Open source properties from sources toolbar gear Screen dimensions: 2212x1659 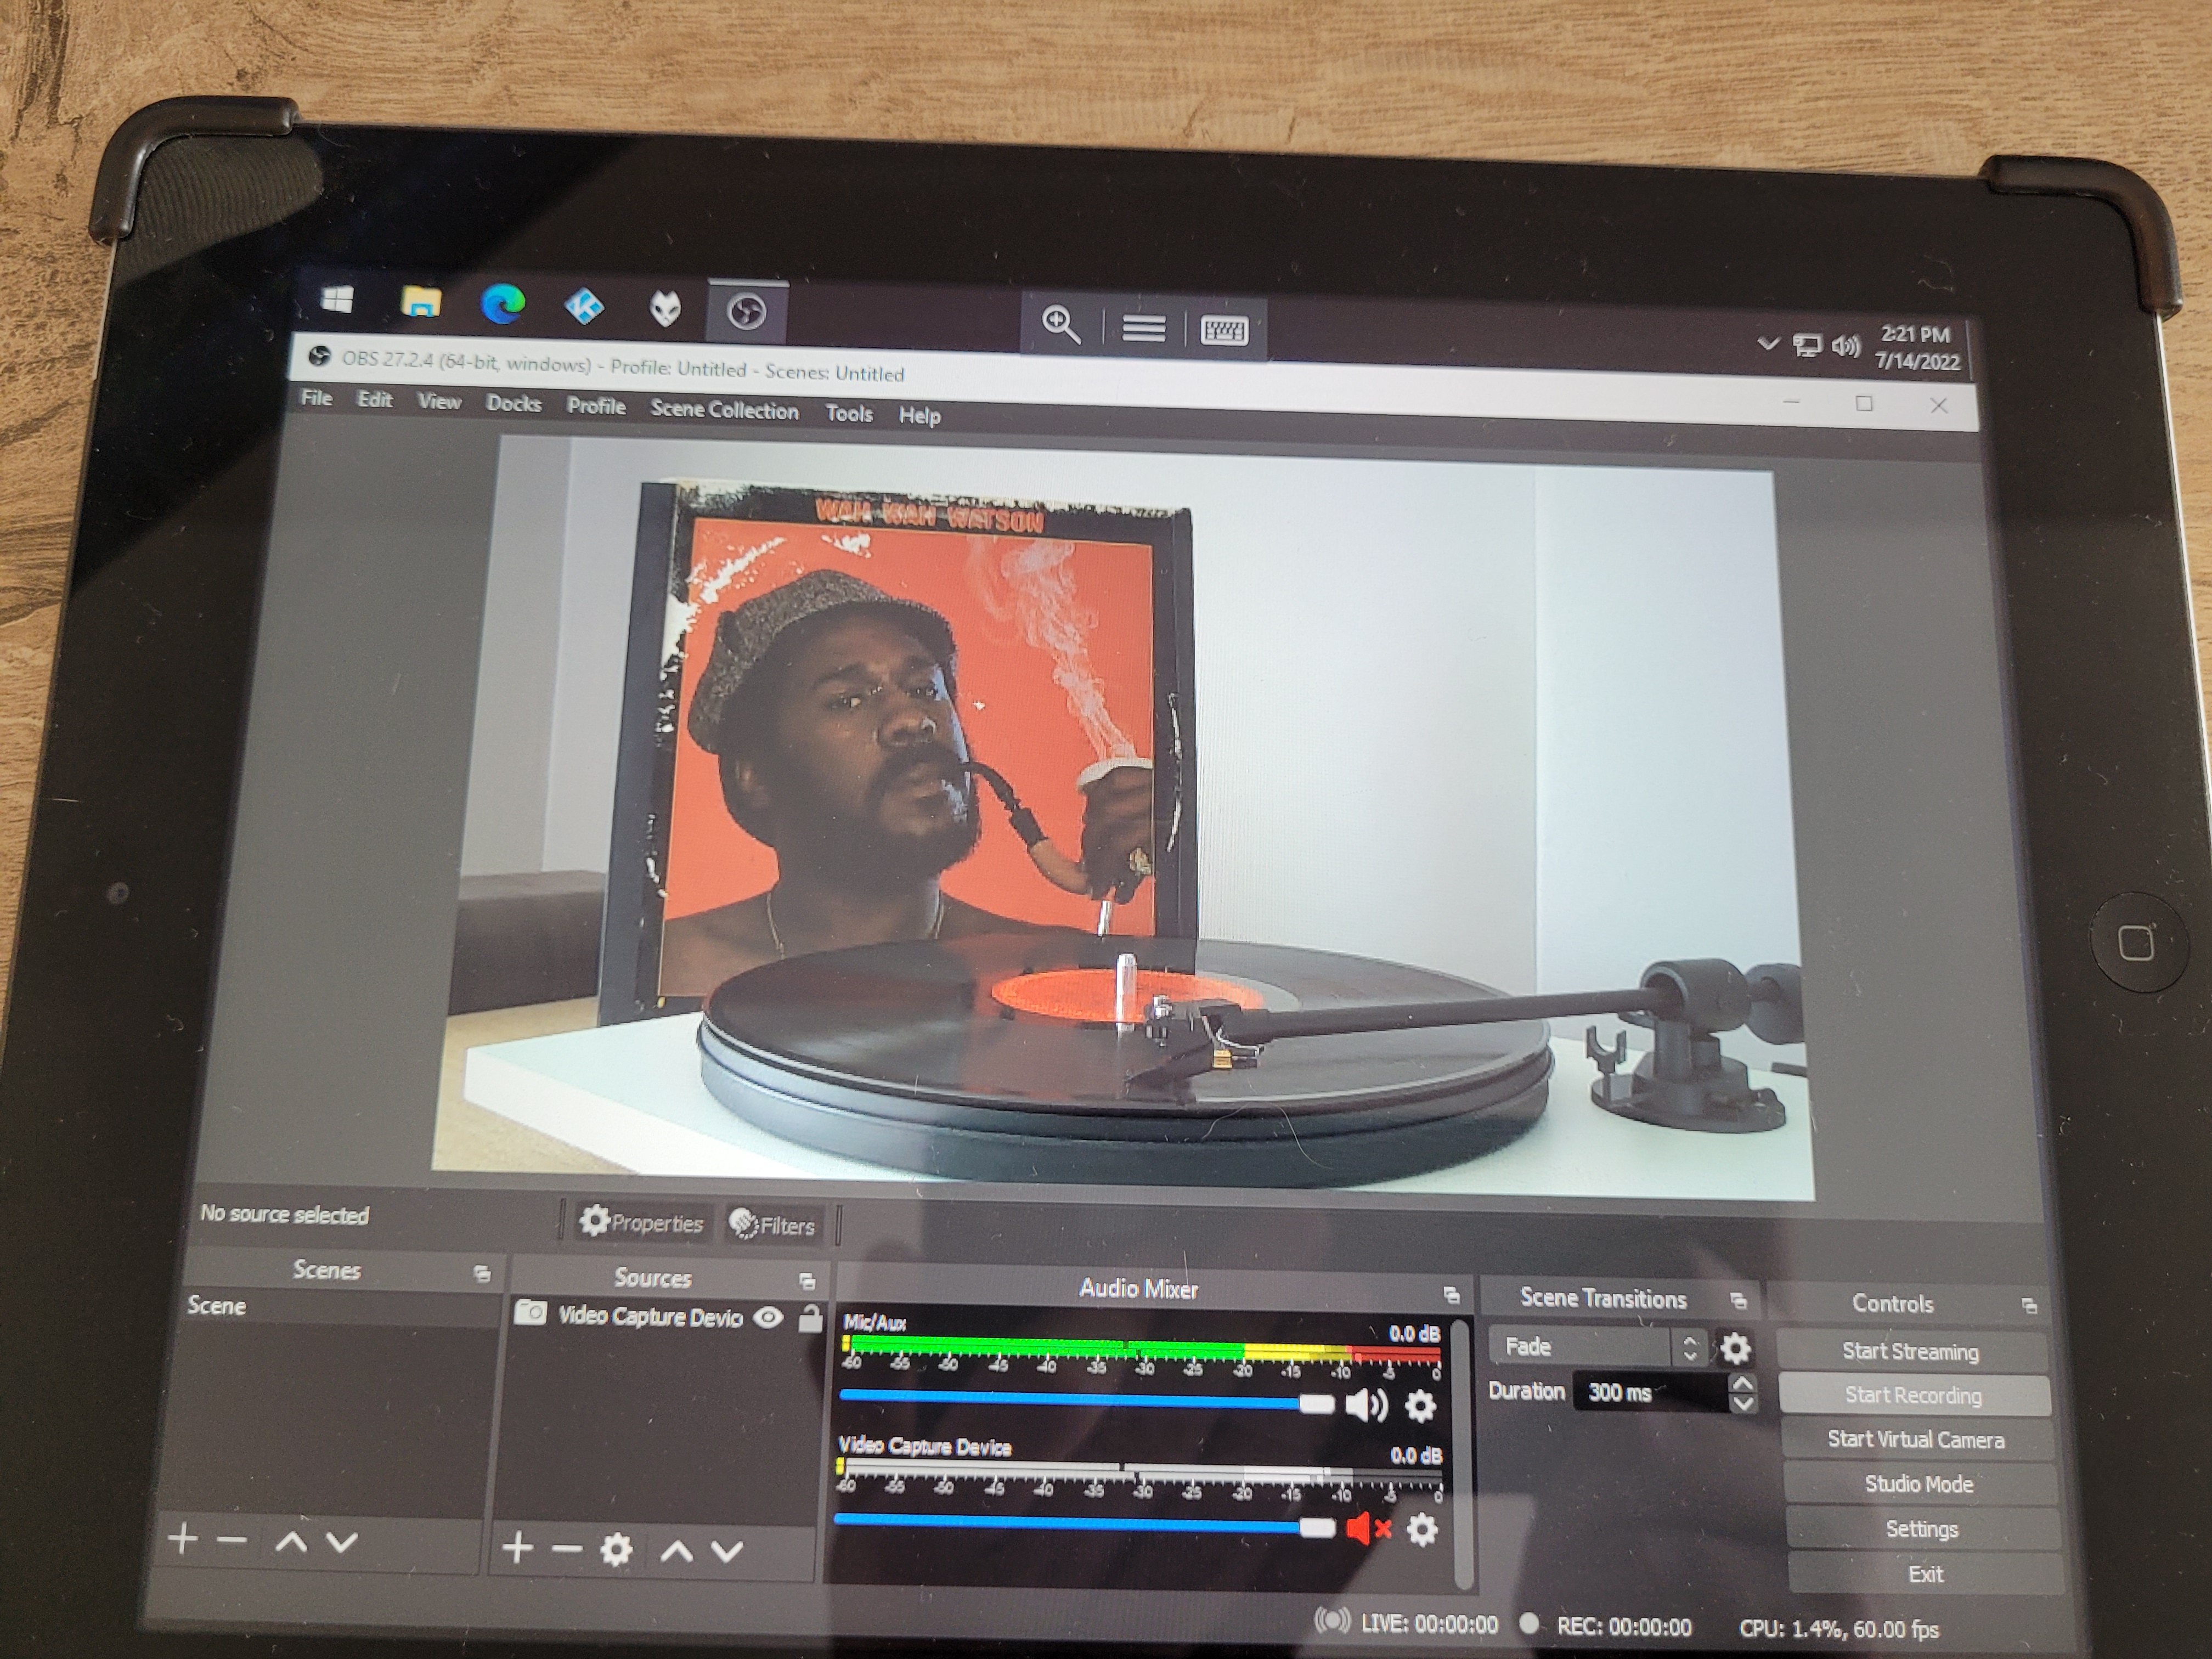pyautogui.click(x=616, y=1549)
